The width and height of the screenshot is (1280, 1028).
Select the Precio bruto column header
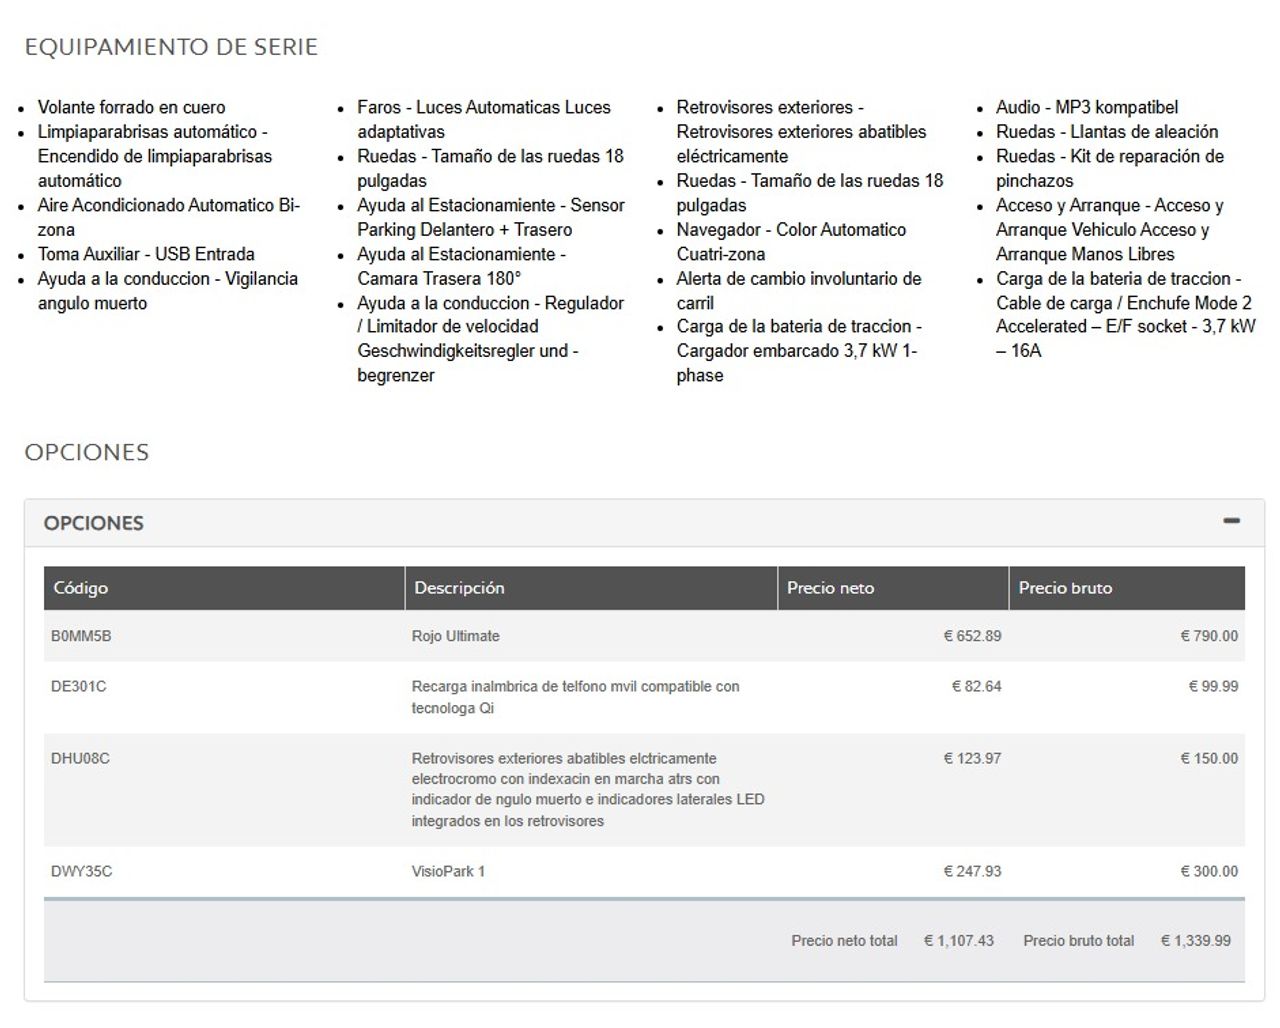click(x=1065, y=588)
